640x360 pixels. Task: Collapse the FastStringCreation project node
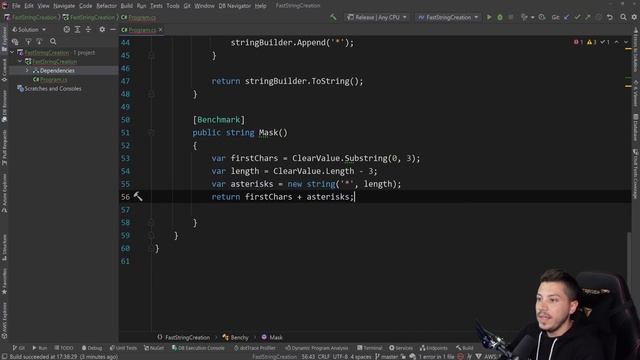pos(20,62)
